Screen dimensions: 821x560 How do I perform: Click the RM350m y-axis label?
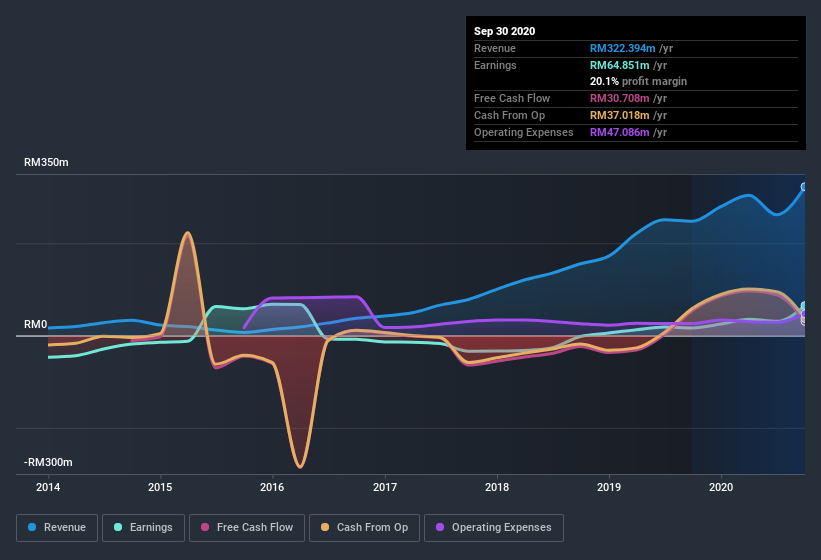pyautogui.click(x=47, y=162)
